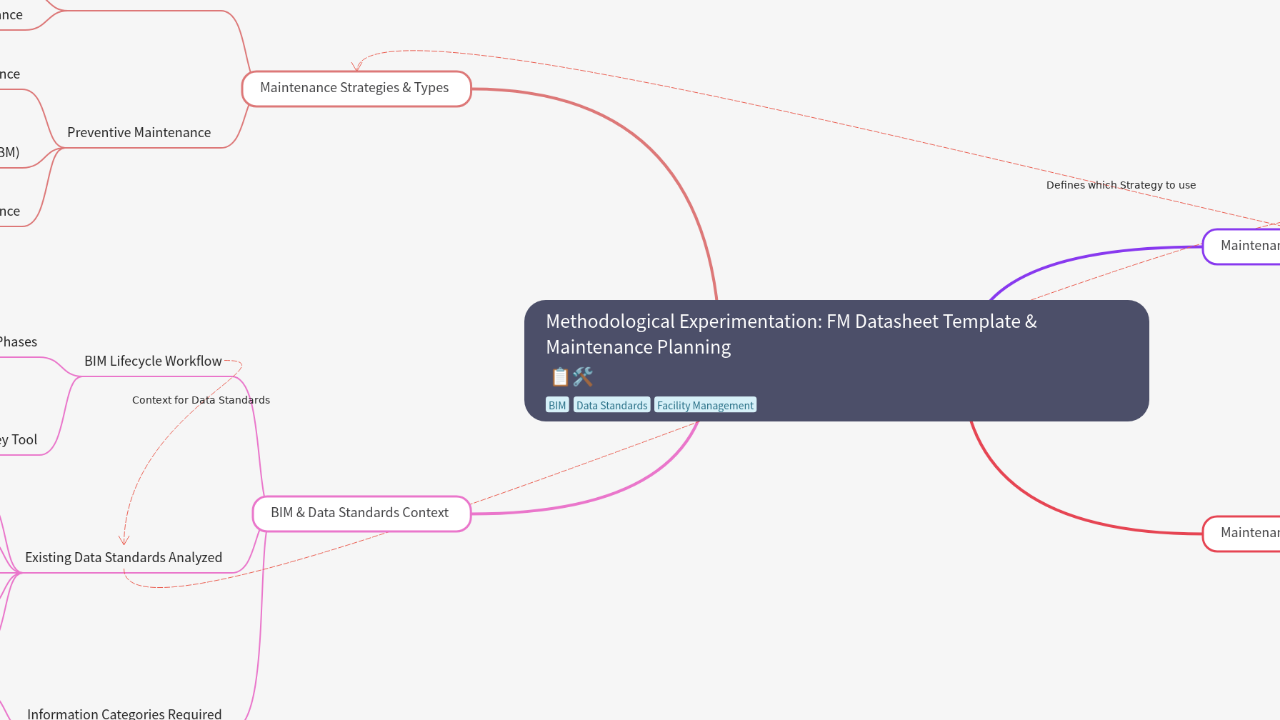Select the Existing Data Standards Analyzed node

click(x=124, y=558)
